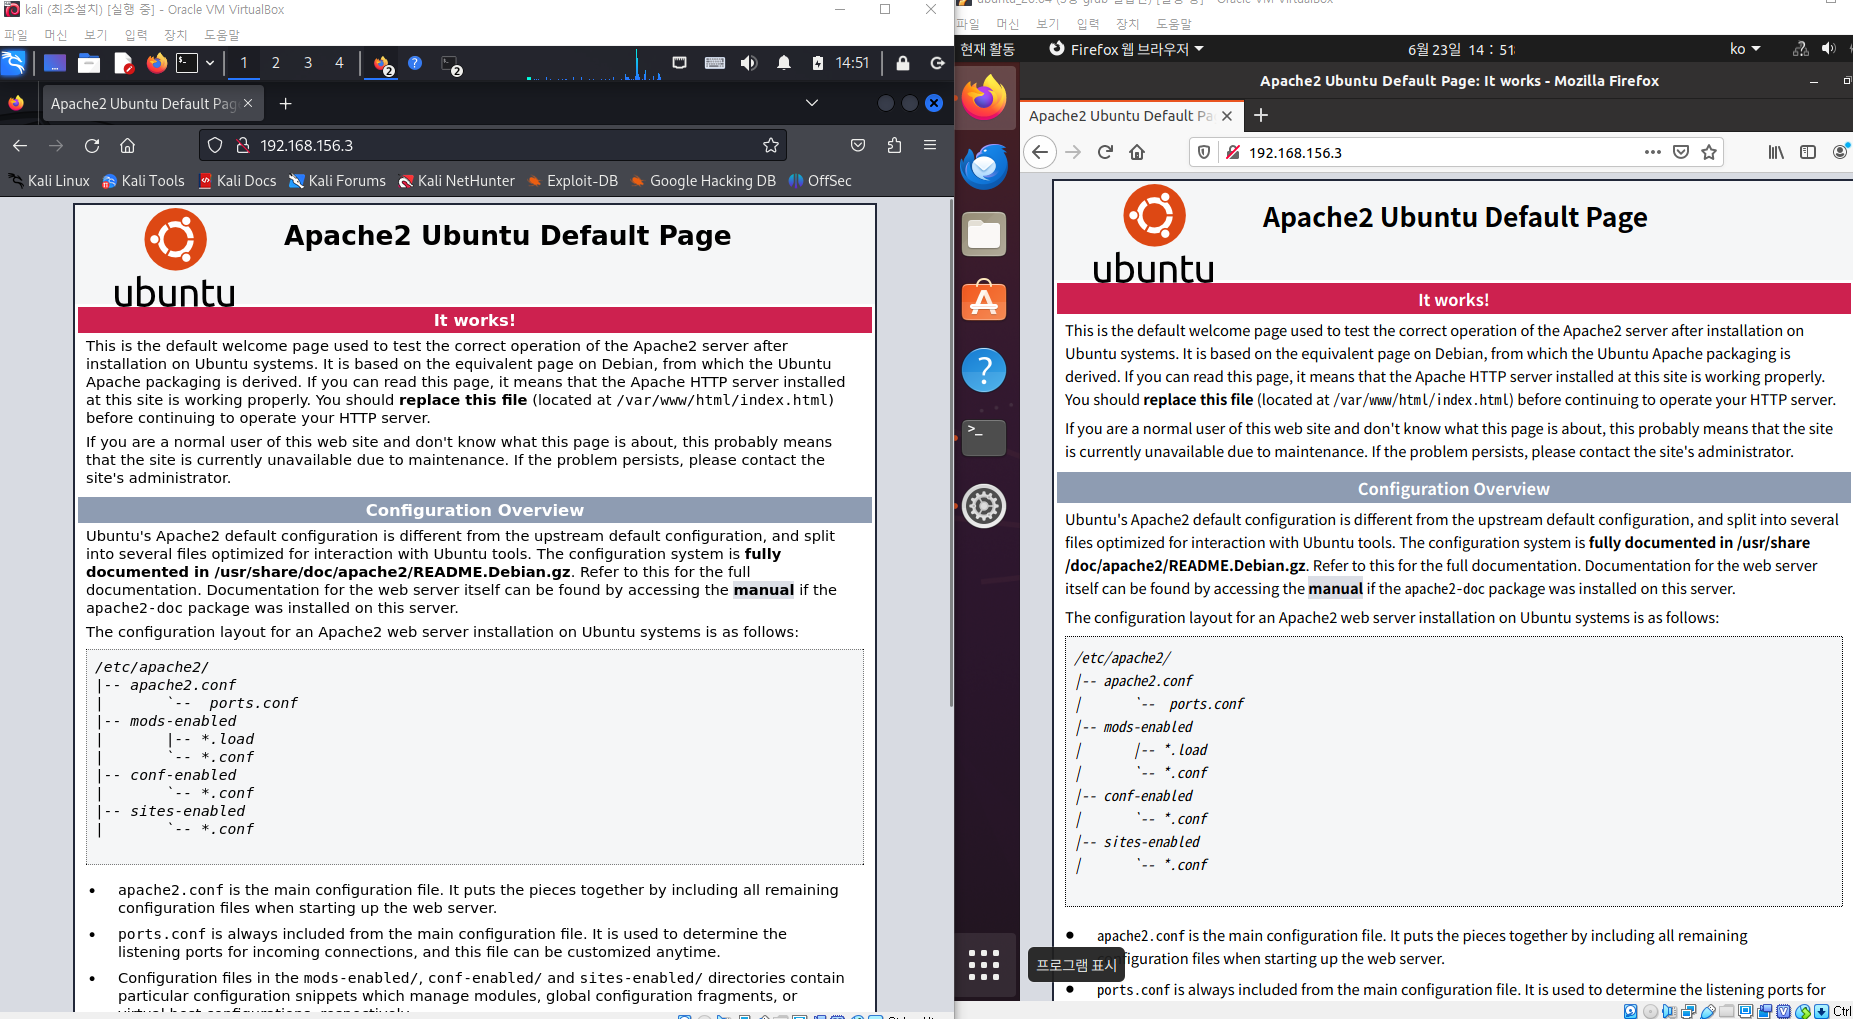The image size is (1853, 1019).
Task: Click the battery power icon in the Kali tray
Action: [x=817, y=63]
